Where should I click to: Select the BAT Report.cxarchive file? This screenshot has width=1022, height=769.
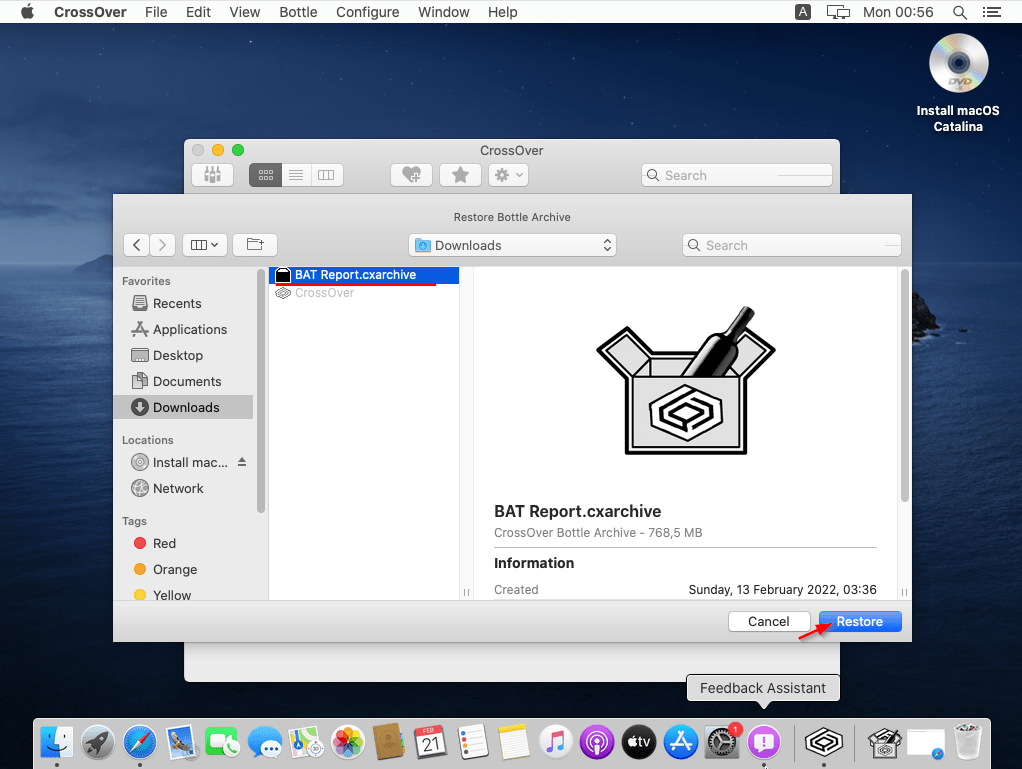click(x=364, y=275)
